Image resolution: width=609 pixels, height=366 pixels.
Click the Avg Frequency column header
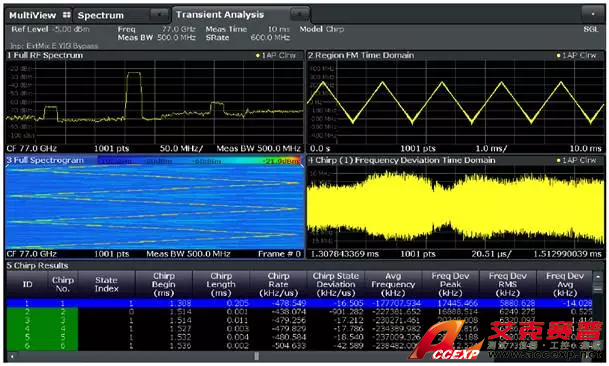pos(393,285)
